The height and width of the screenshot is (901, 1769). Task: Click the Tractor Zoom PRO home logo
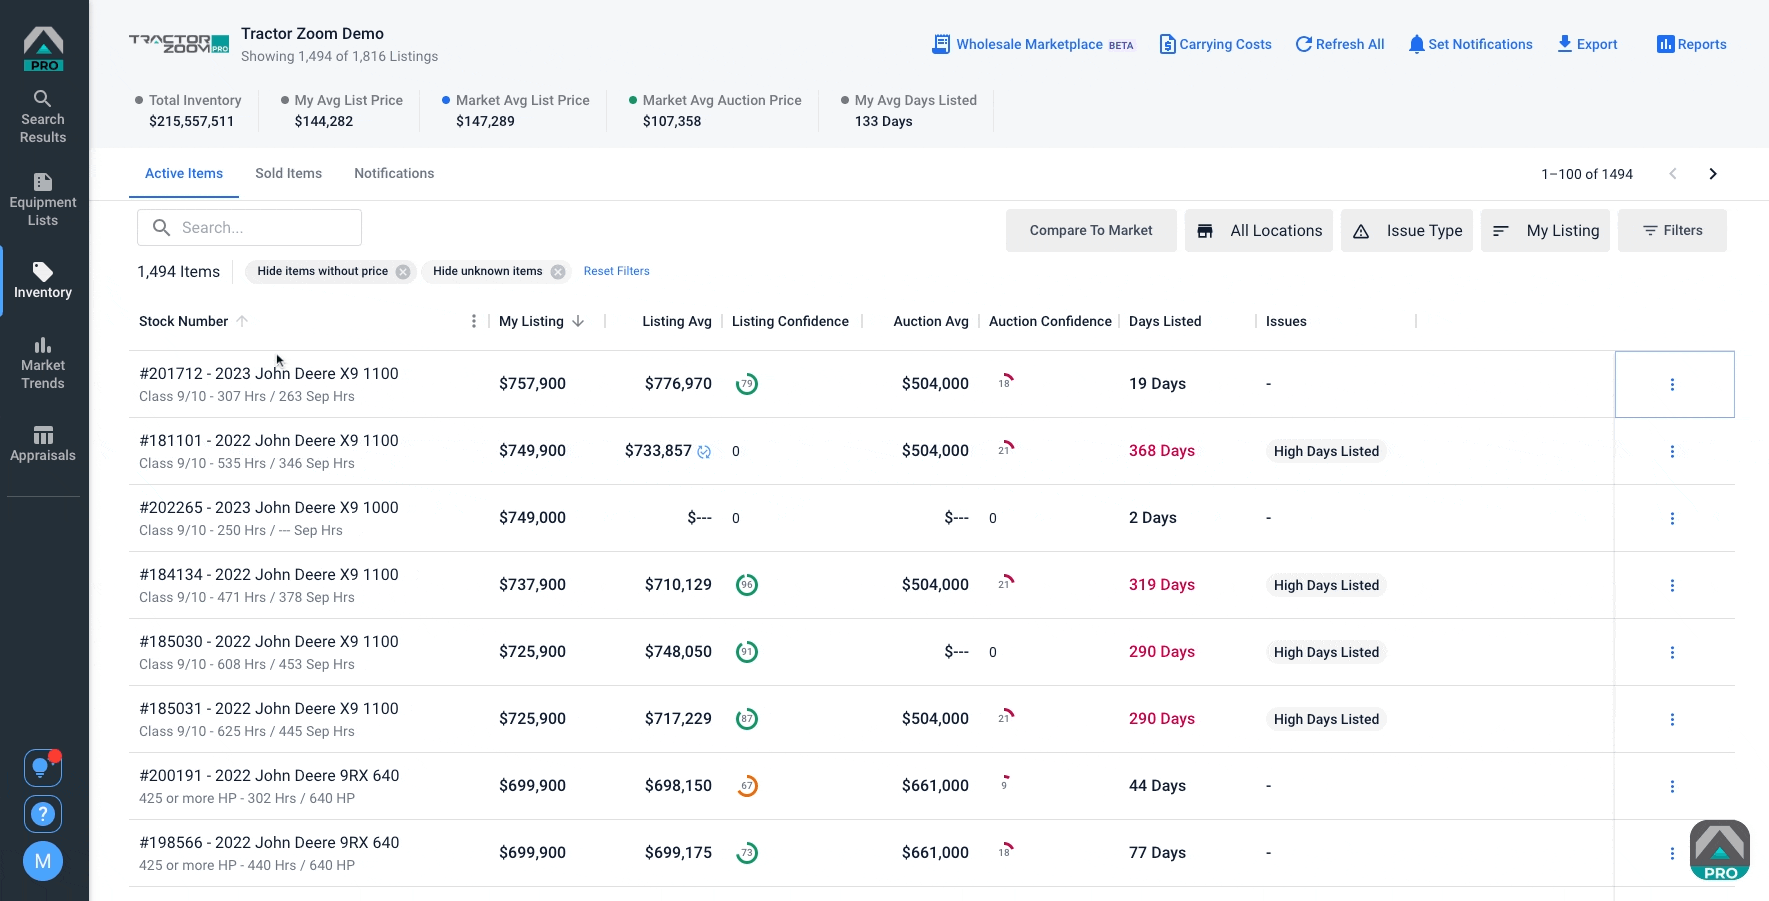click(43, 49)
